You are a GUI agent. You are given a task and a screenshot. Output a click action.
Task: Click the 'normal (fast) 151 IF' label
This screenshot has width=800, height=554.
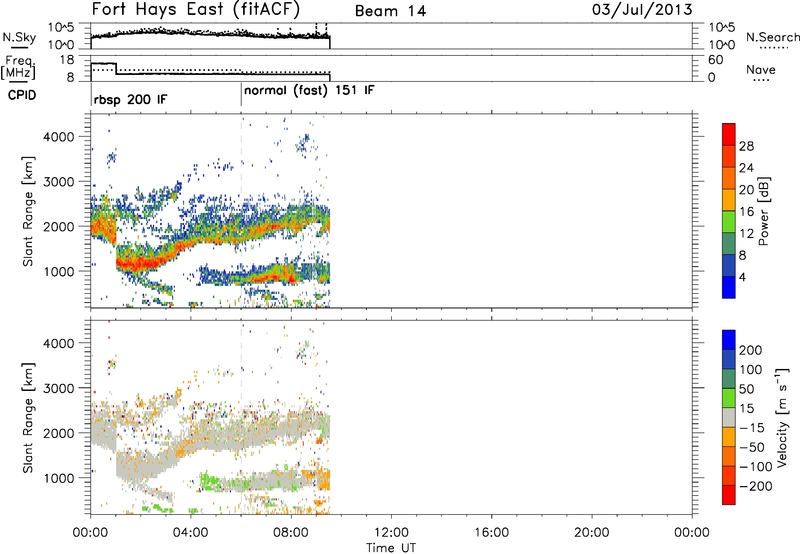[x=309, y=91]
